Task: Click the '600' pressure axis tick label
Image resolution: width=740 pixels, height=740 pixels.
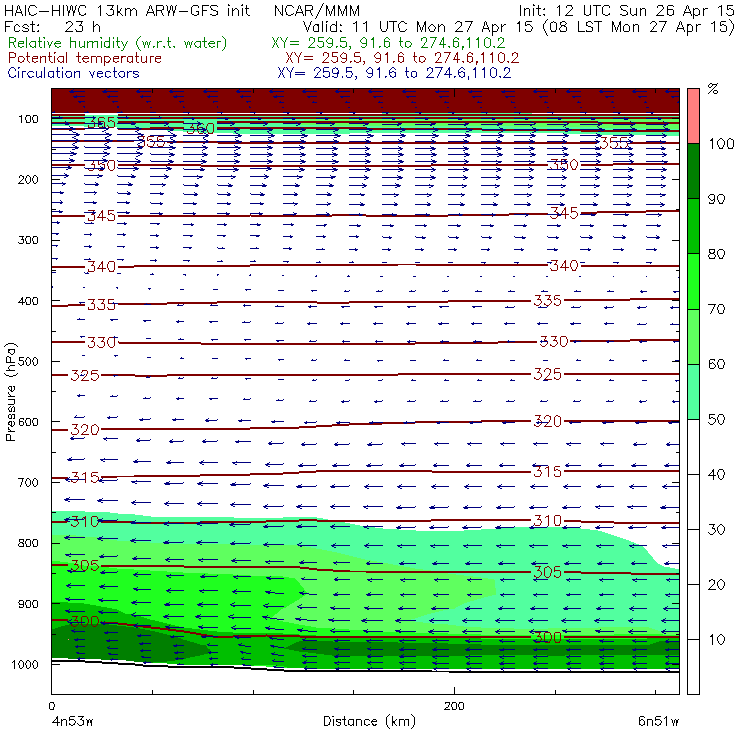Action: click(28, 421)
